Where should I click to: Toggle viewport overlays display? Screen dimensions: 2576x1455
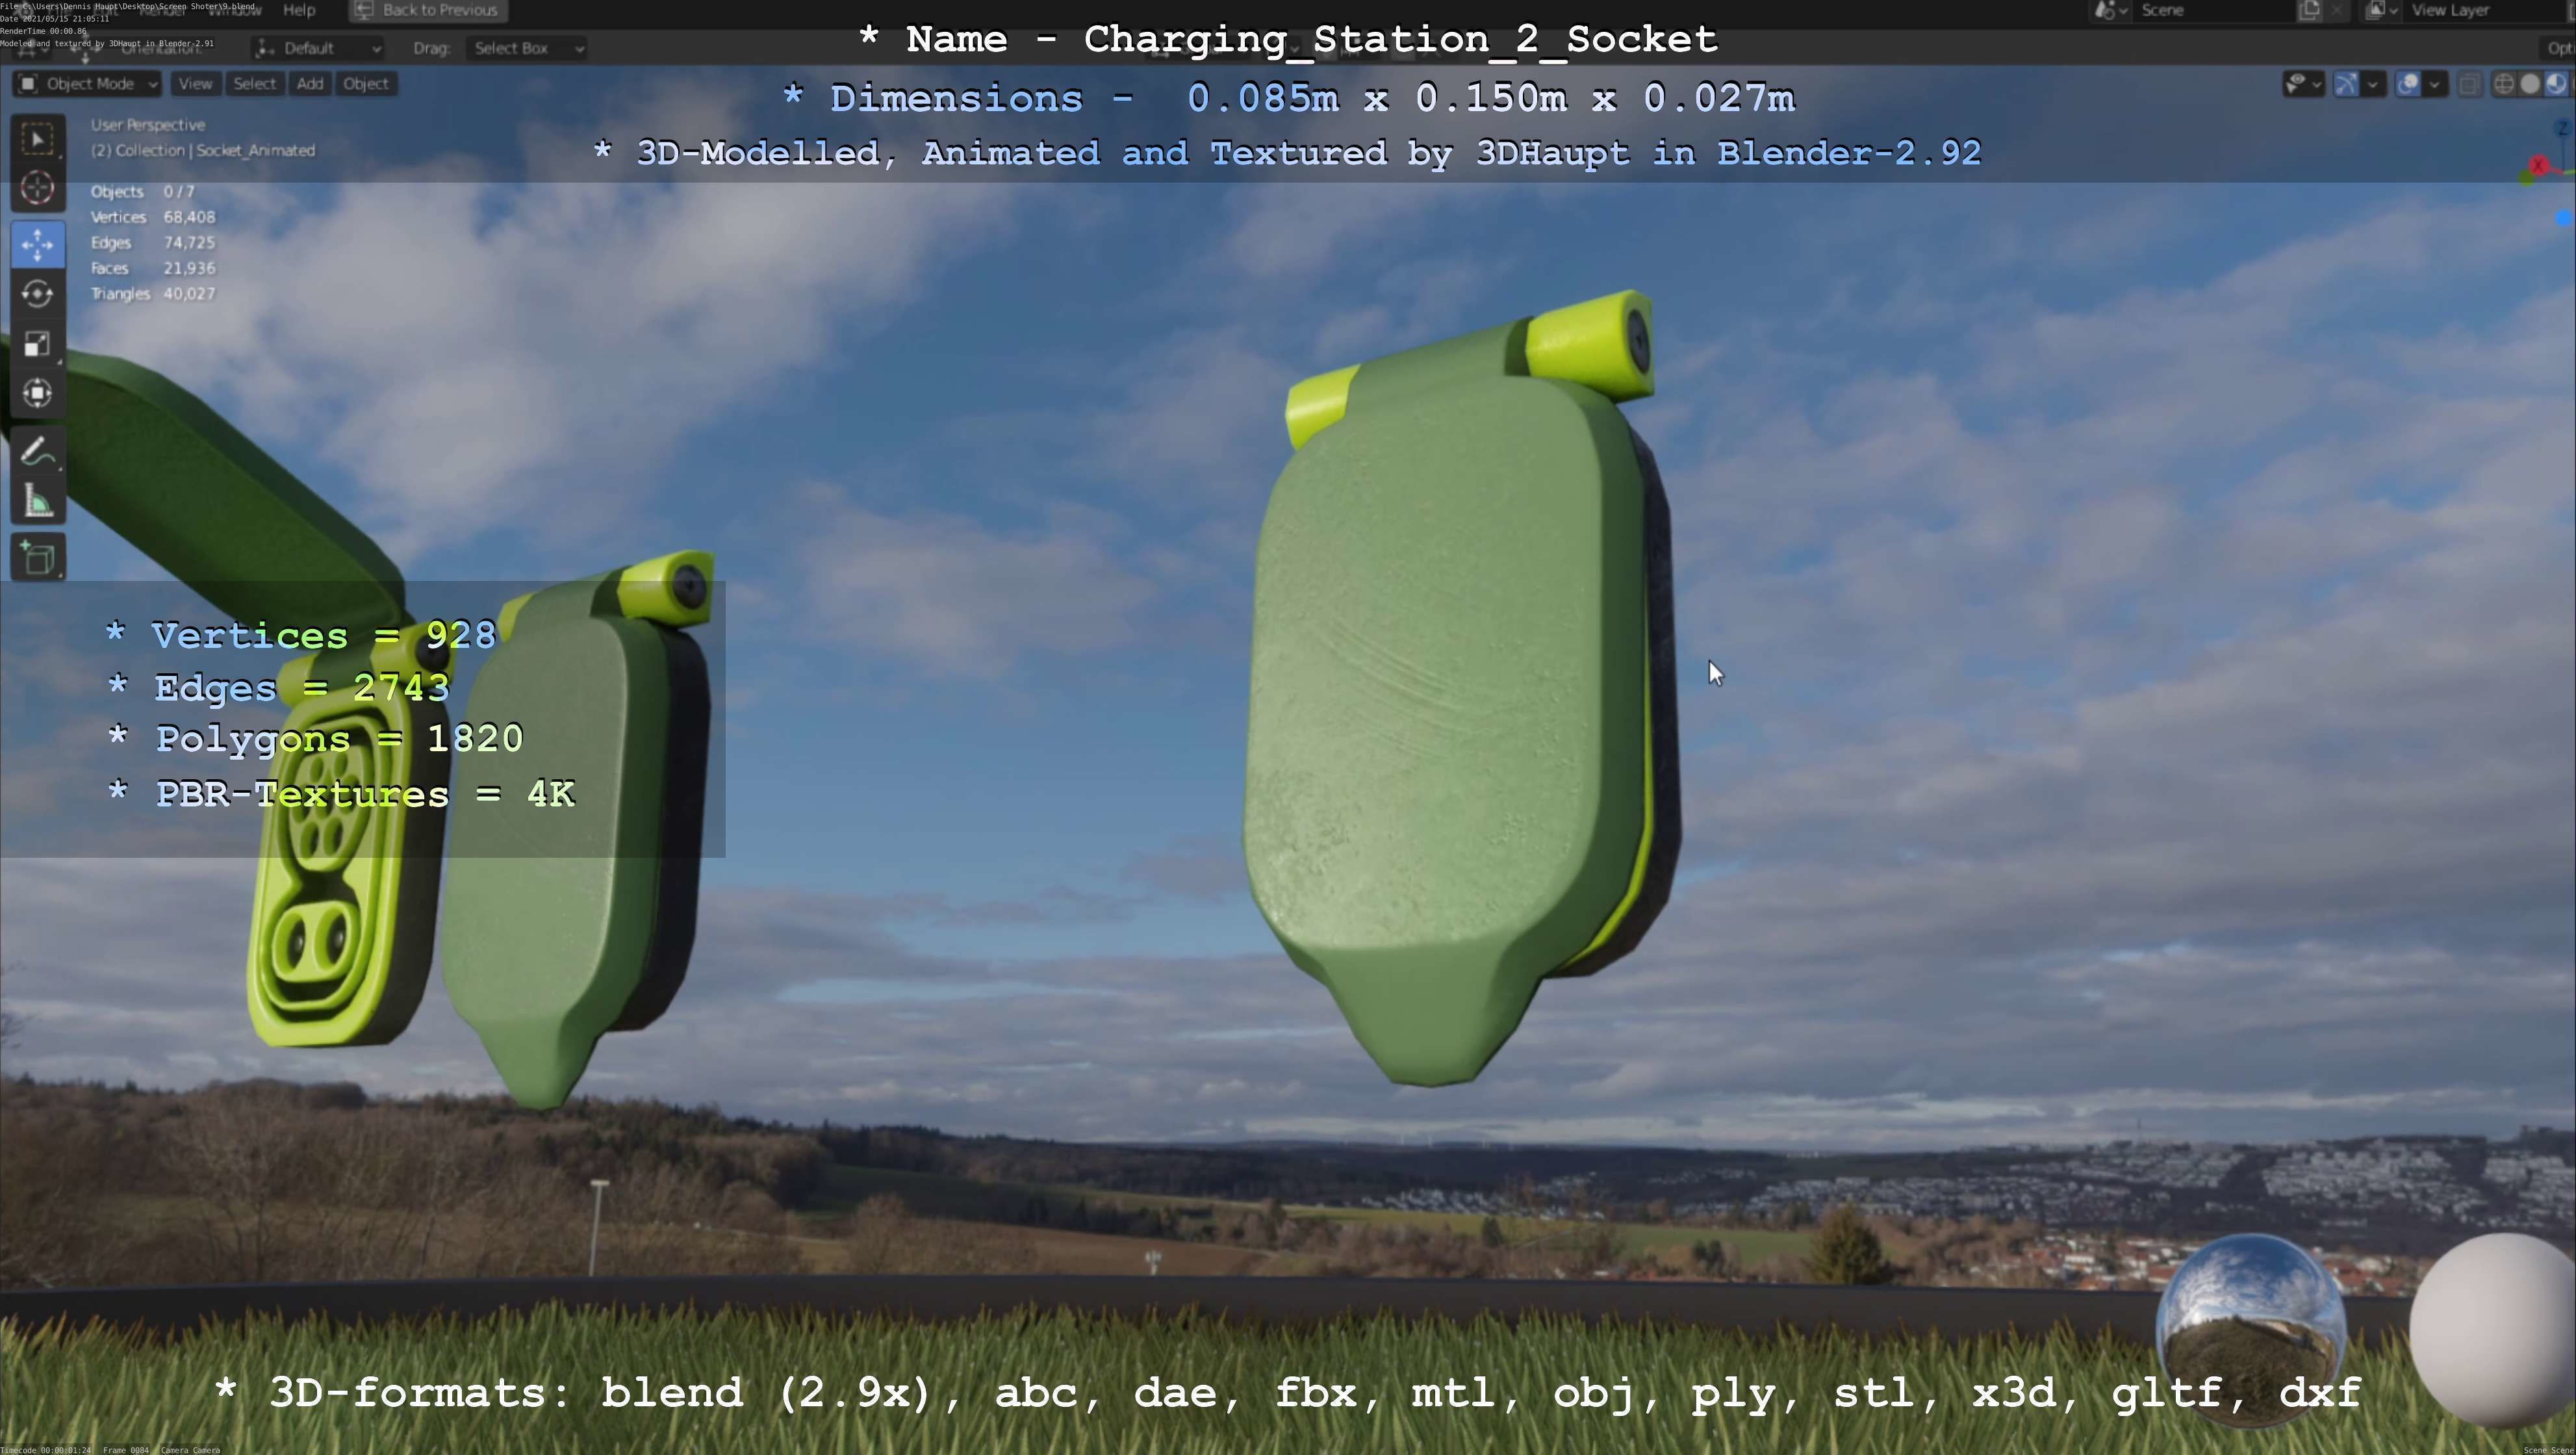coord(2408,84)
